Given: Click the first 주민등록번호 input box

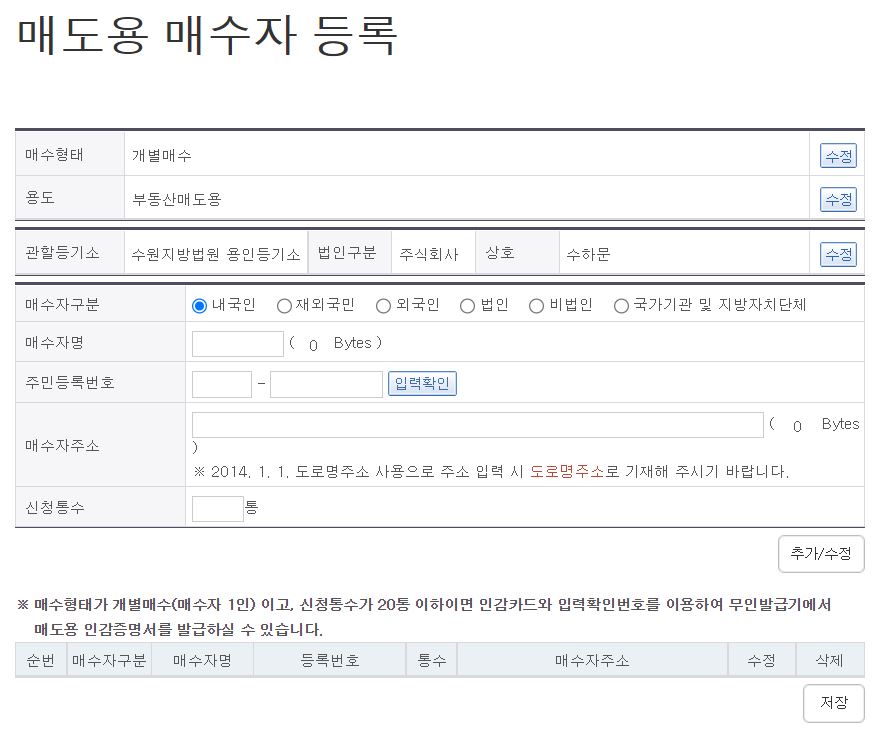Looking at the screenshot, I should coord(221,383).
